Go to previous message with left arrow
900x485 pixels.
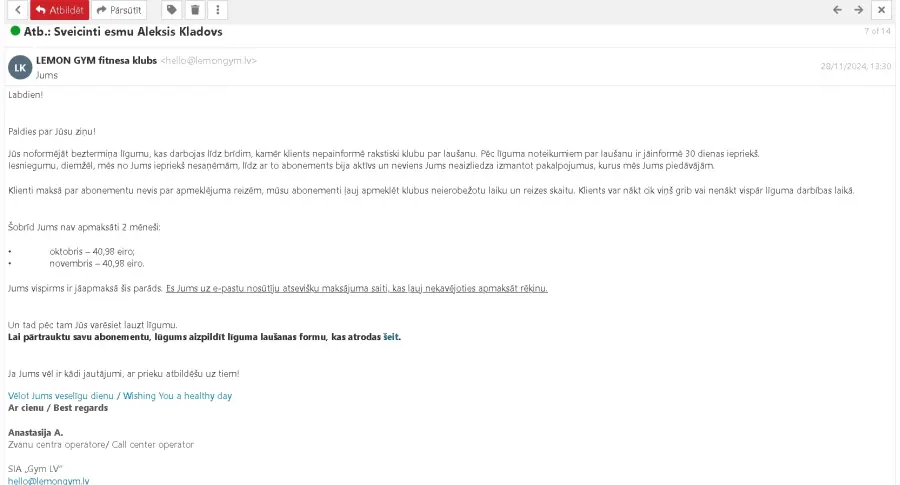(x=837, y=10)
